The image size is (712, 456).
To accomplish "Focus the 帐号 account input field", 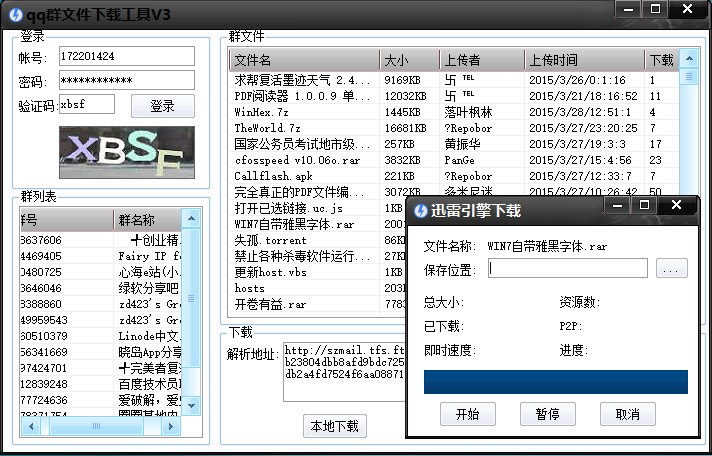I will 127,56.
